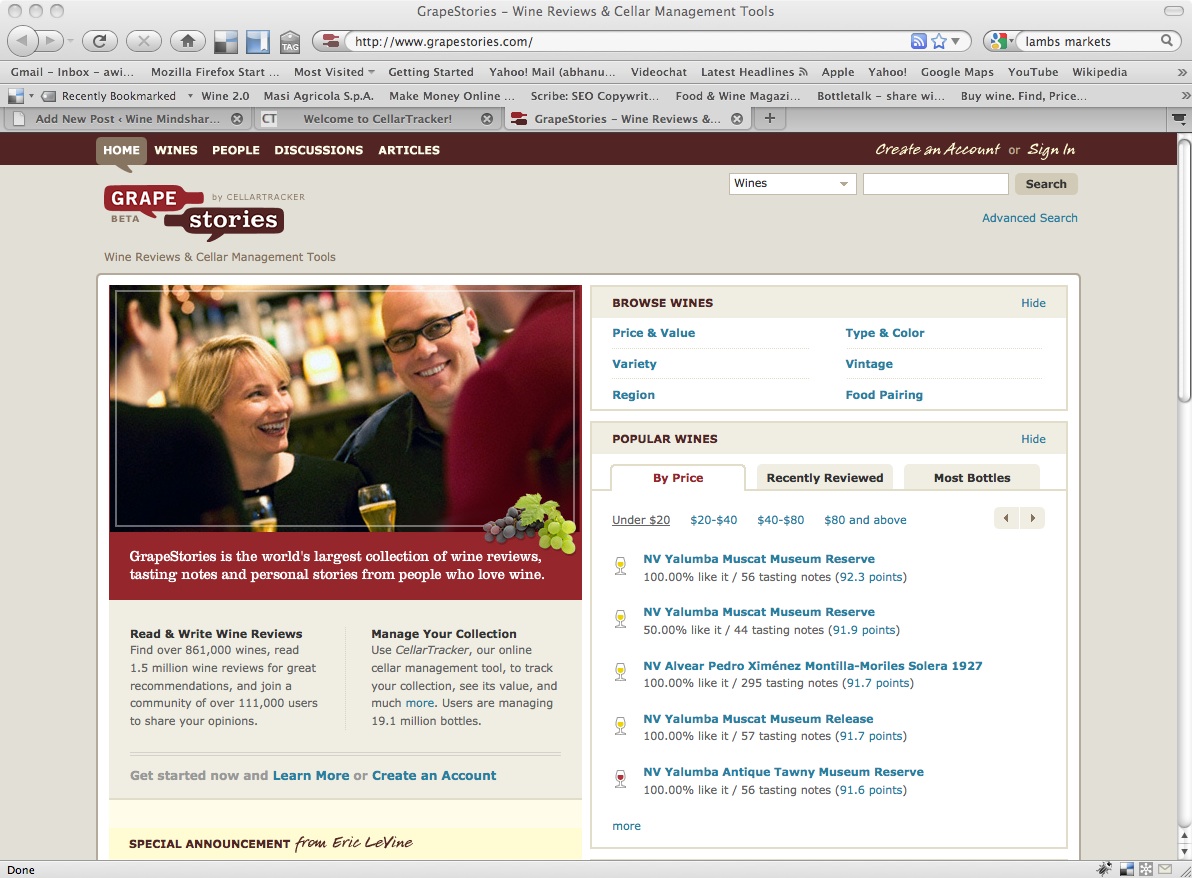Expand the Most Visited bookmarks menu
Image resolution: width=1192 pixels, height=878 pixels.
click(334, 72)
